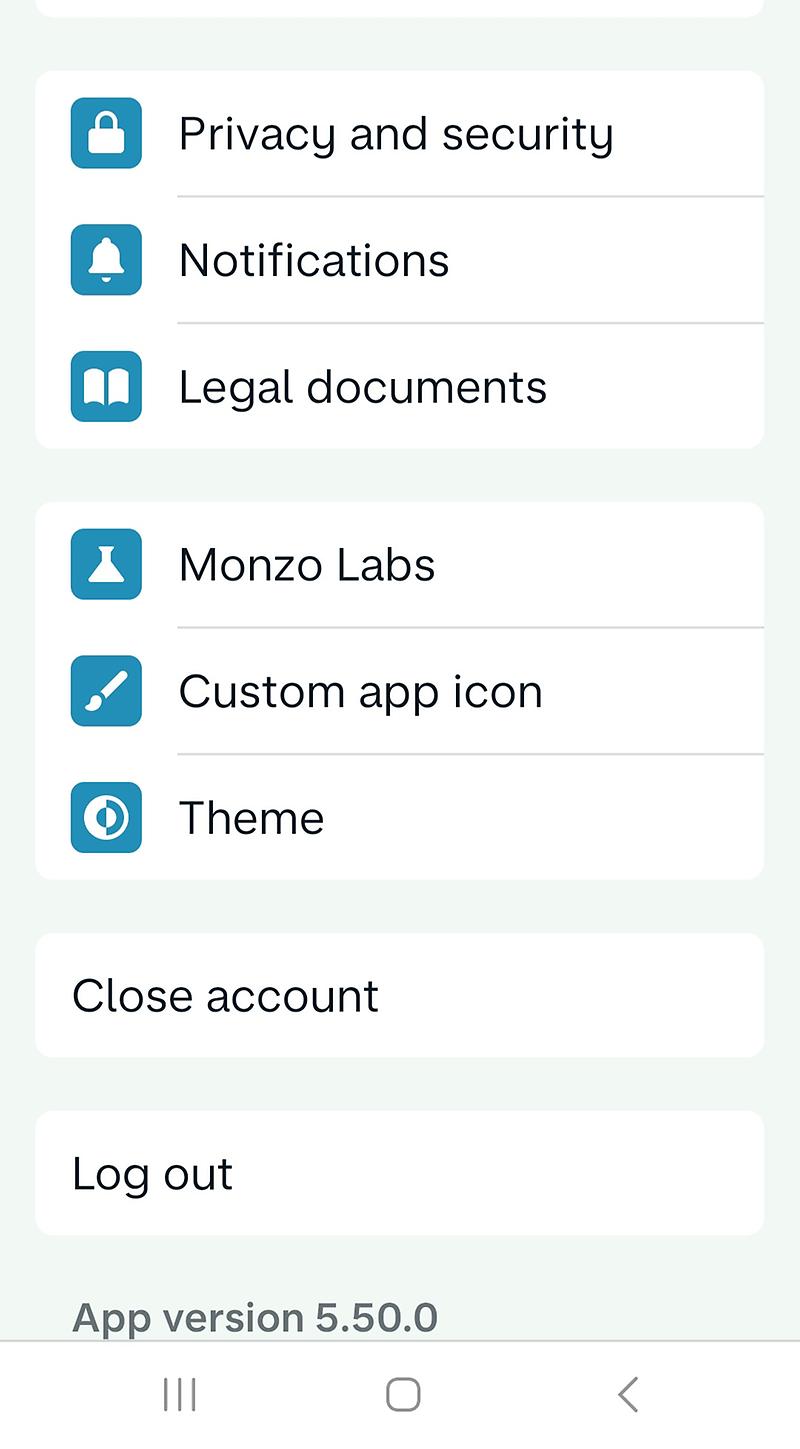
Task: Choose the Custom app icon text label
Action: [360, 692]
